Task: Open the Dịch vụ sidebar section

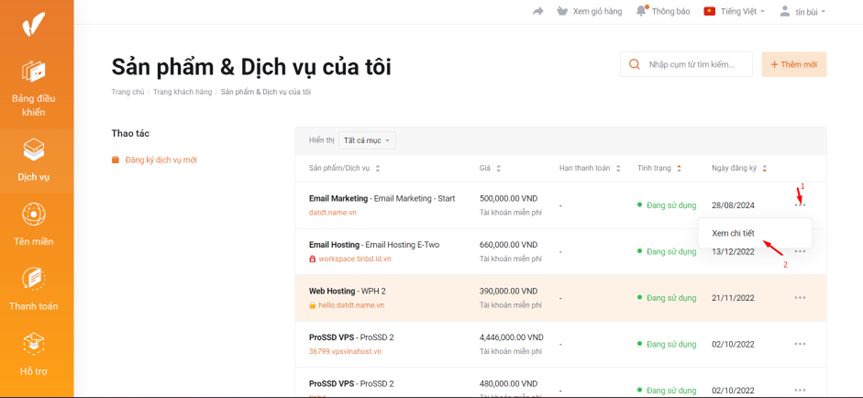Action: point(34,160)
